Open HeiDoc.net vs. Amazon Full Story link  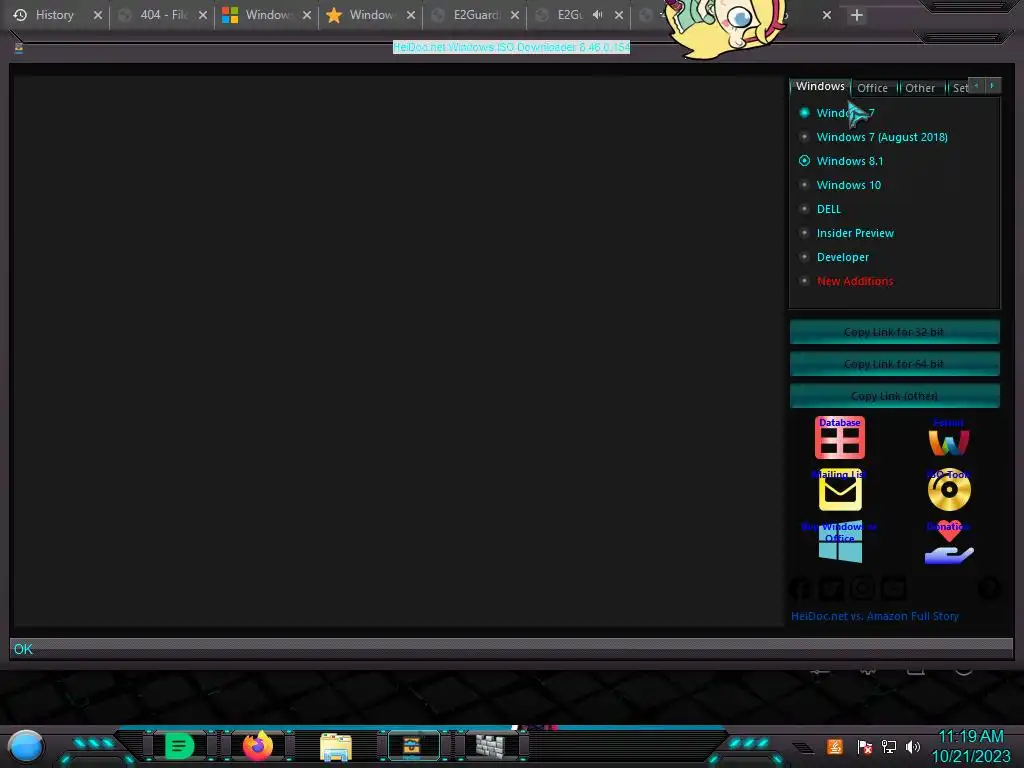[875, 616]
